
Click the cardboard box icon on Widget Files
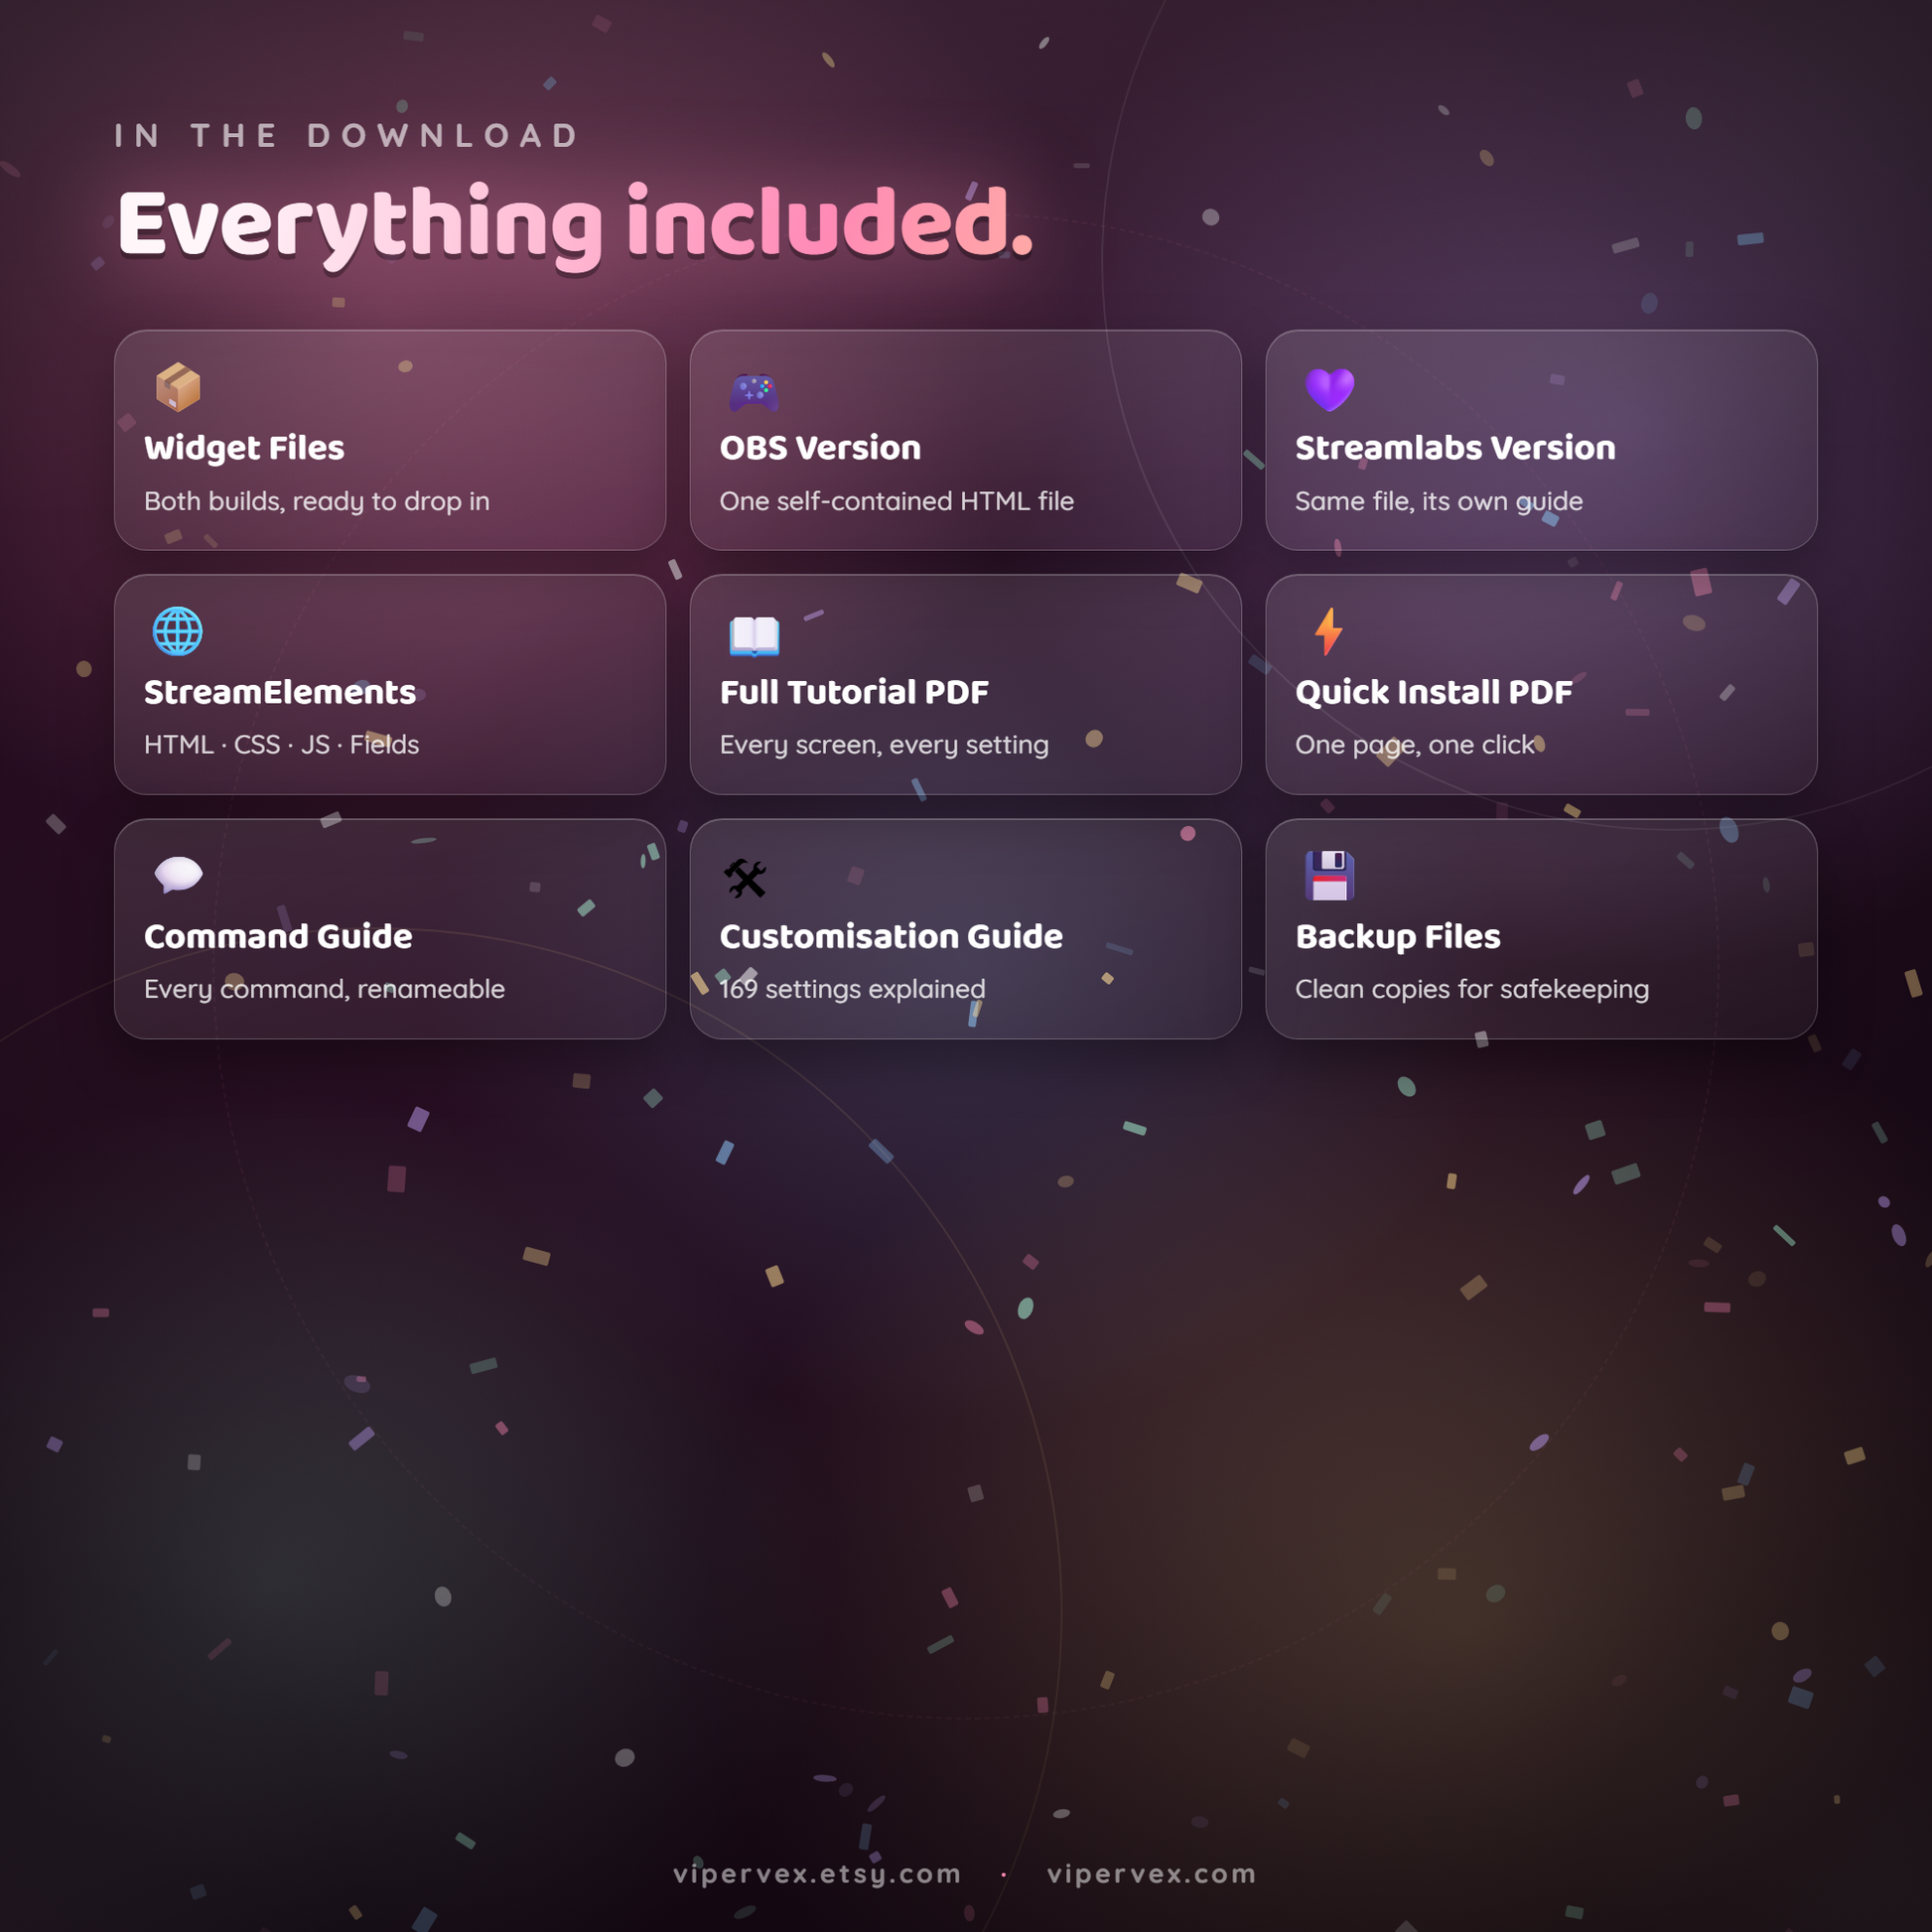178,388
